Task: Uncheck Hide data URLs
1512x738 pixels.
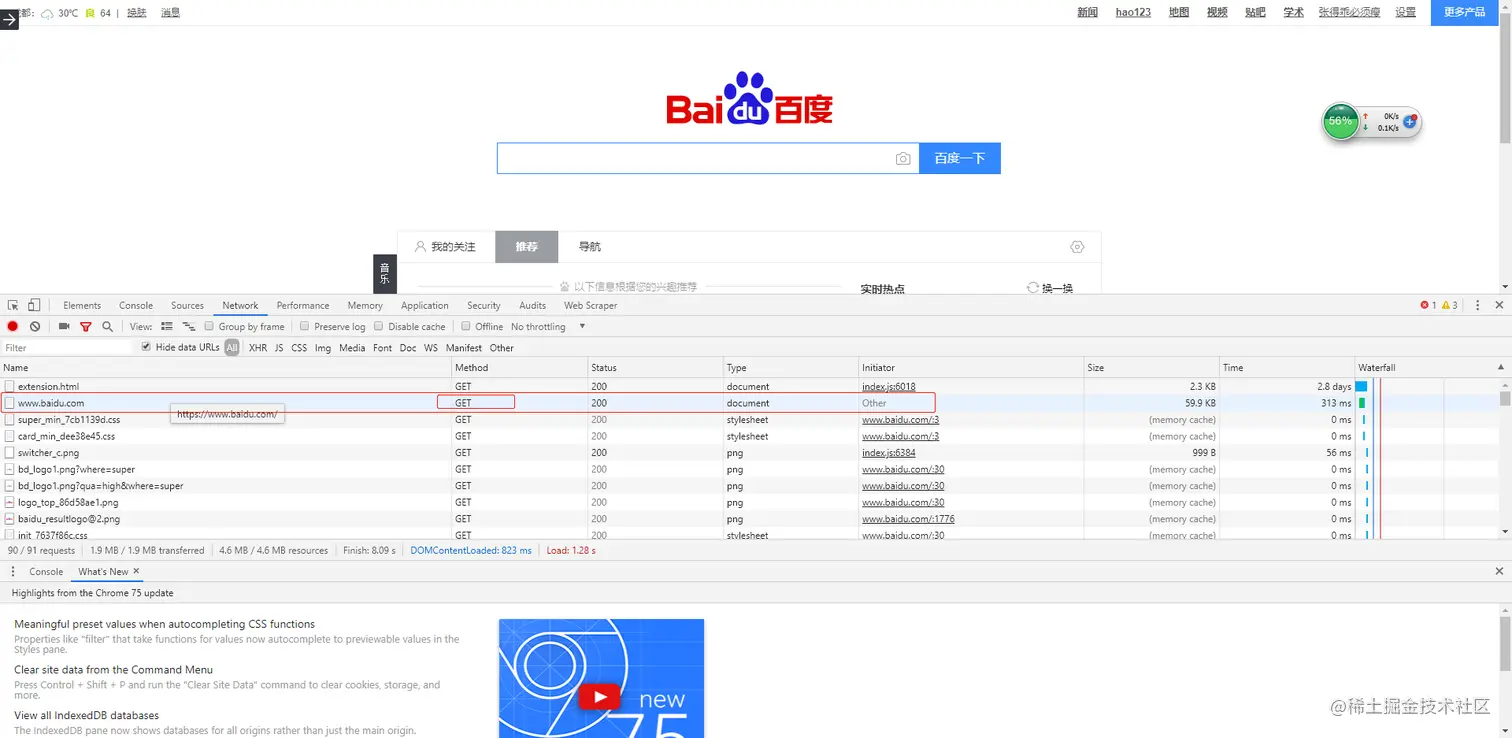Action: pos(146,347)
